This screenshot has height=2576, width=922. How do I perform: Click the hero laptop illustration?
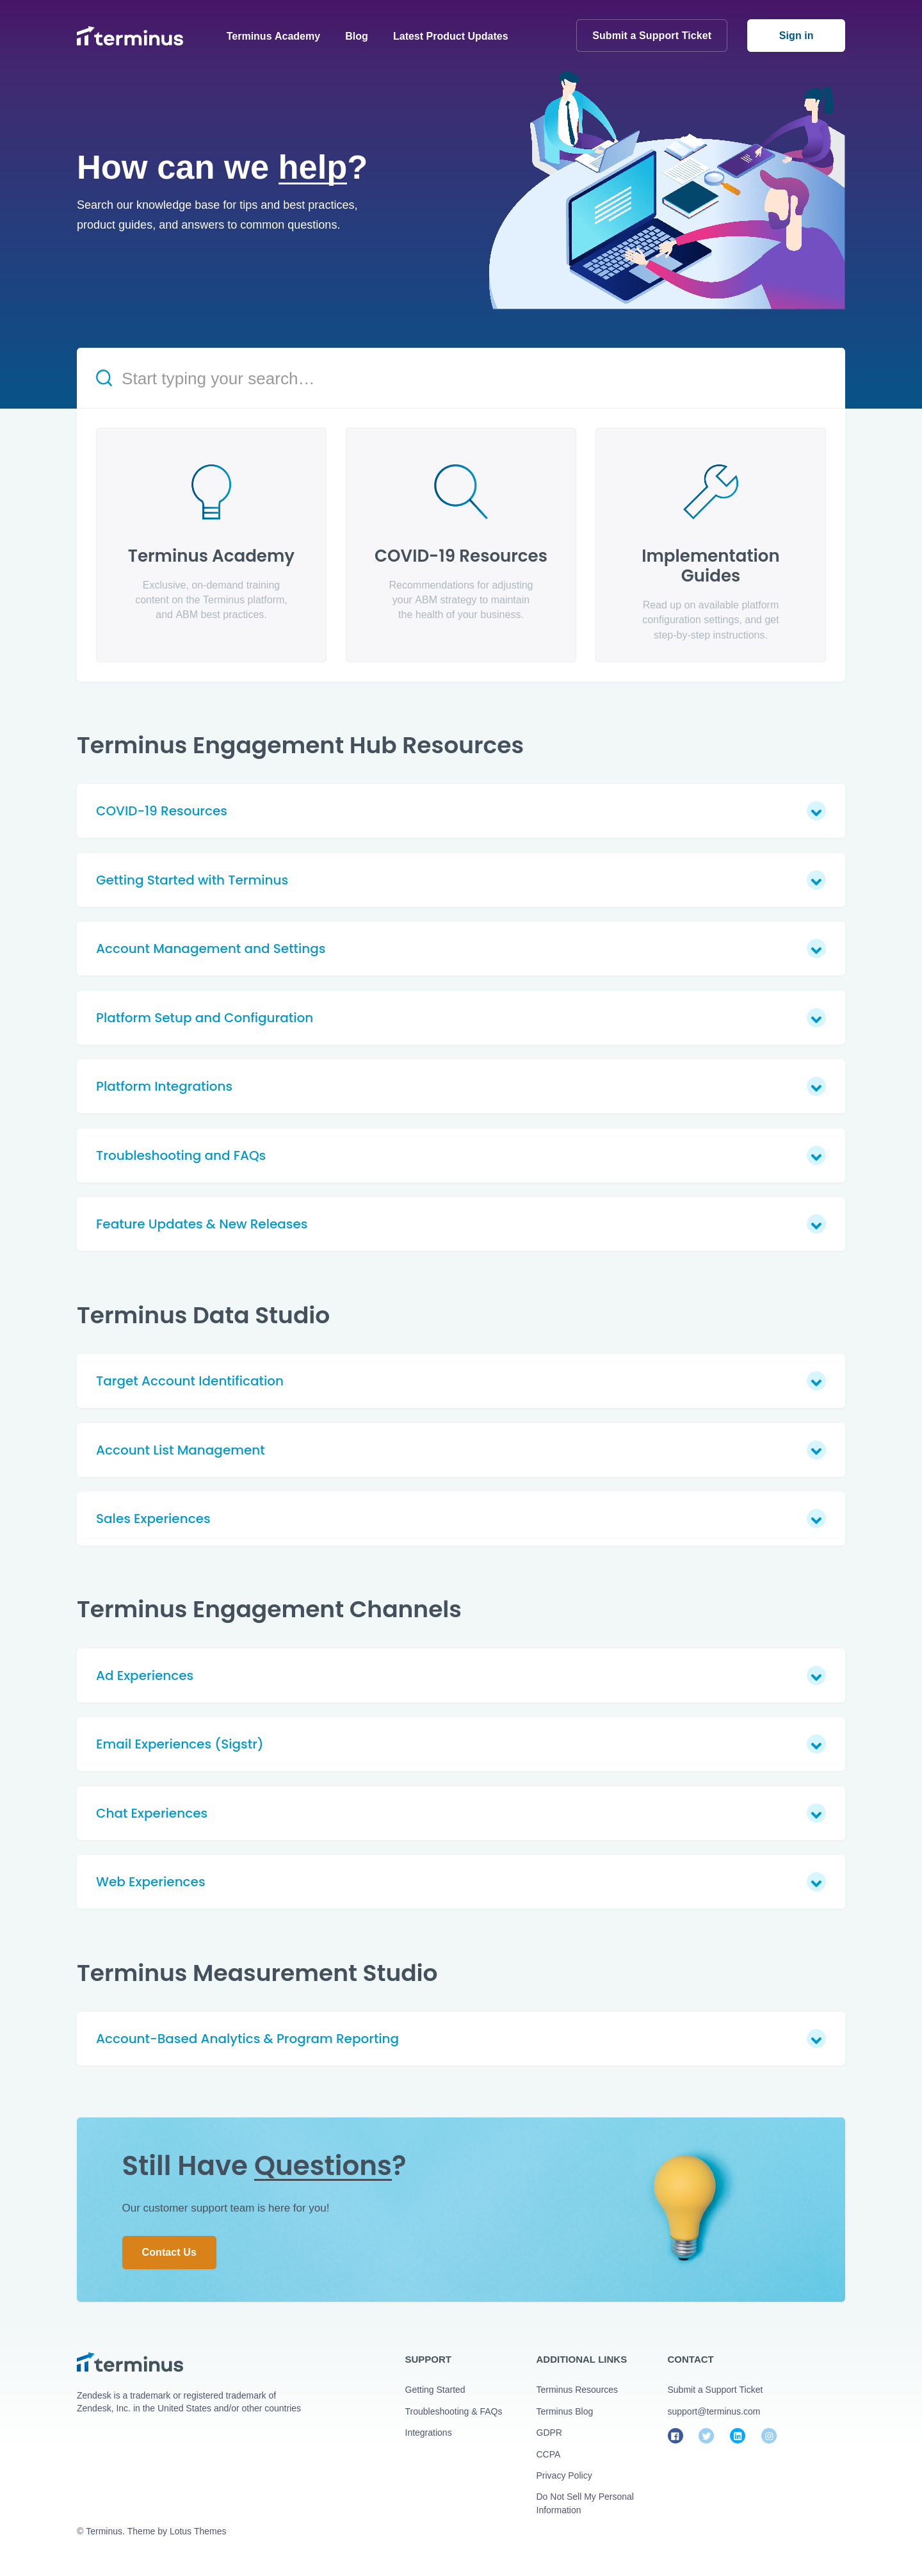(x=667, y=190)
